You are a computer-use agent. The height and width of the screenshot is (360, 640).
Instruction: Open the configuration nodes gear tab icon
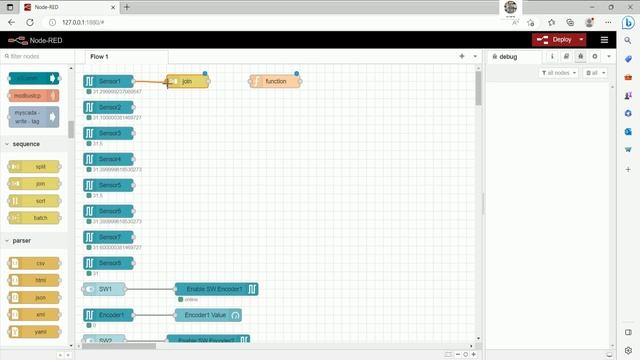(595, 56)
